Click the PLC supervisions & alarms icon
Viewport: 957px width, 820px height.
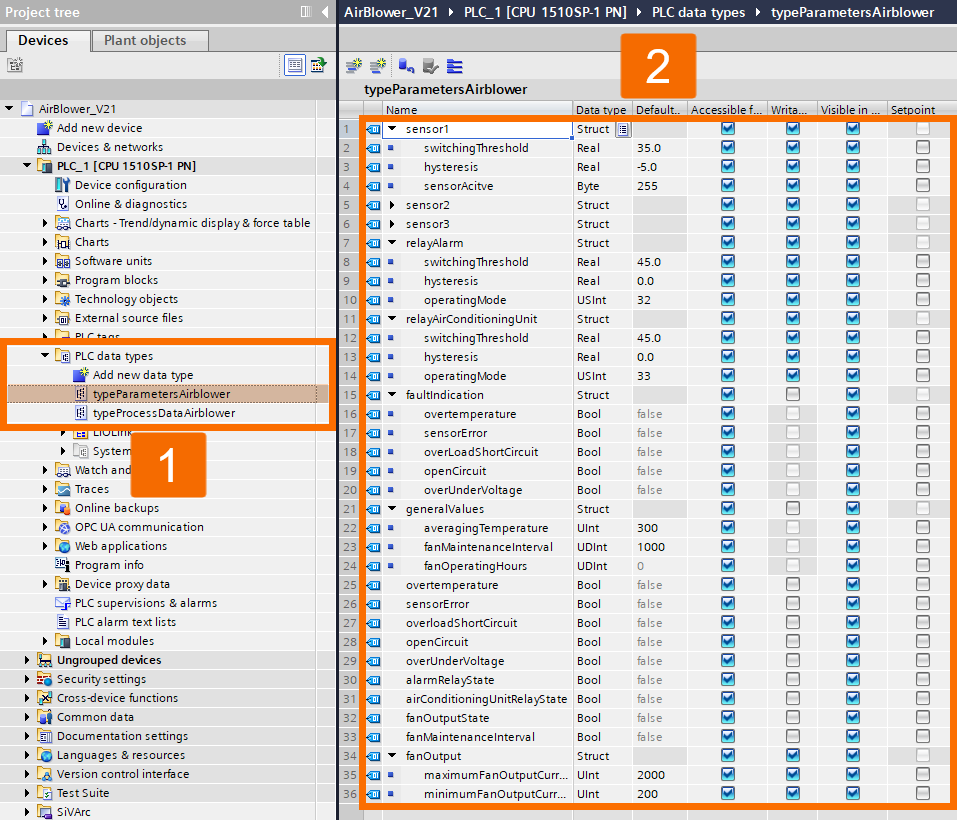(x=62, y=603)
